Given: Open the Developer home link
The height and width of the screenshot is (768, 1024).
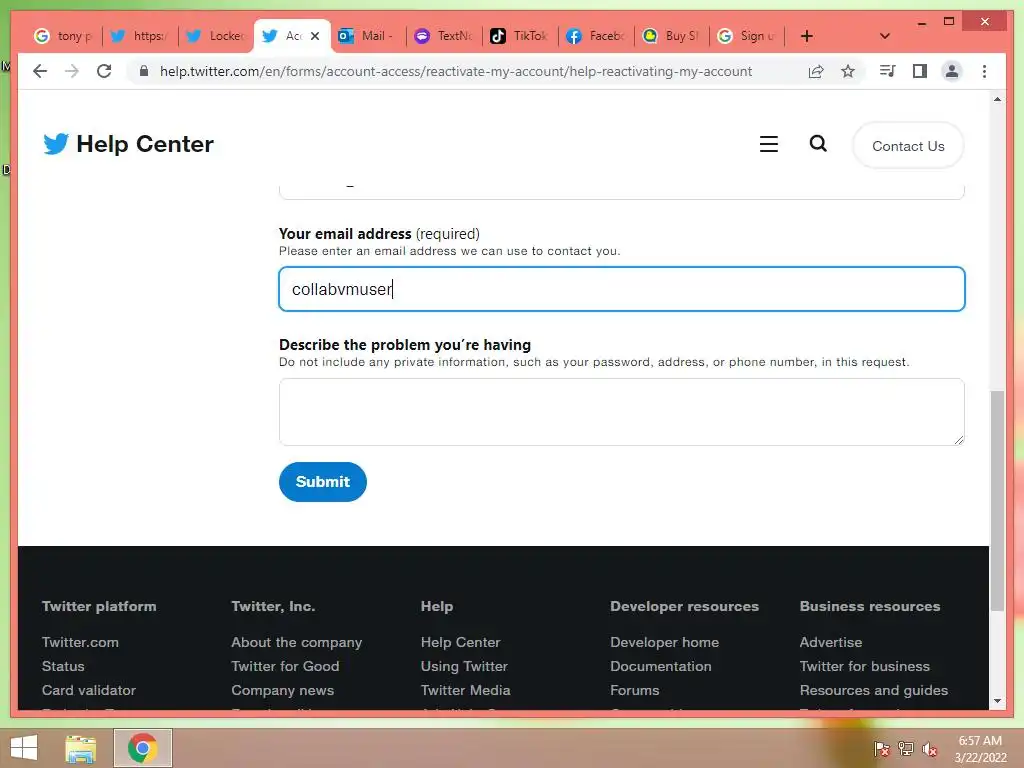Looking at the screenshot, I should [665, 642].
